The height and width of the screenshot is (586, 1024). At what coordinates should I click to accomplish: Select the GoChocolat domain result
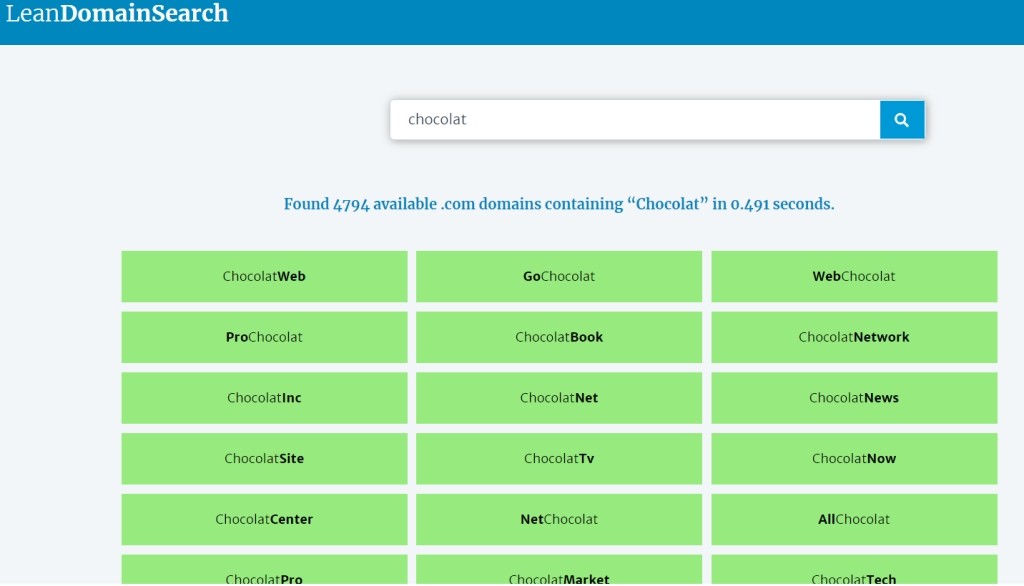pyautogui.click(x=559, y=276)
